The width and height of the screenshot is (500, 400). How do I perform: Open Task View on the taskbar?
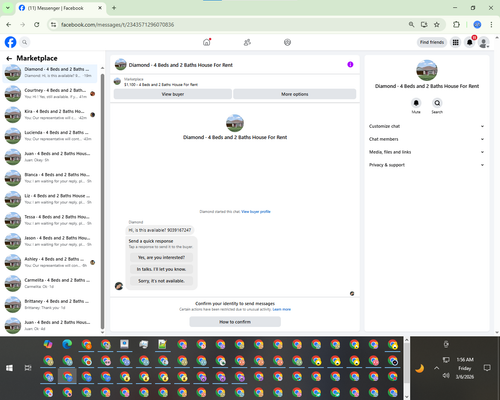tap(28, 368)
